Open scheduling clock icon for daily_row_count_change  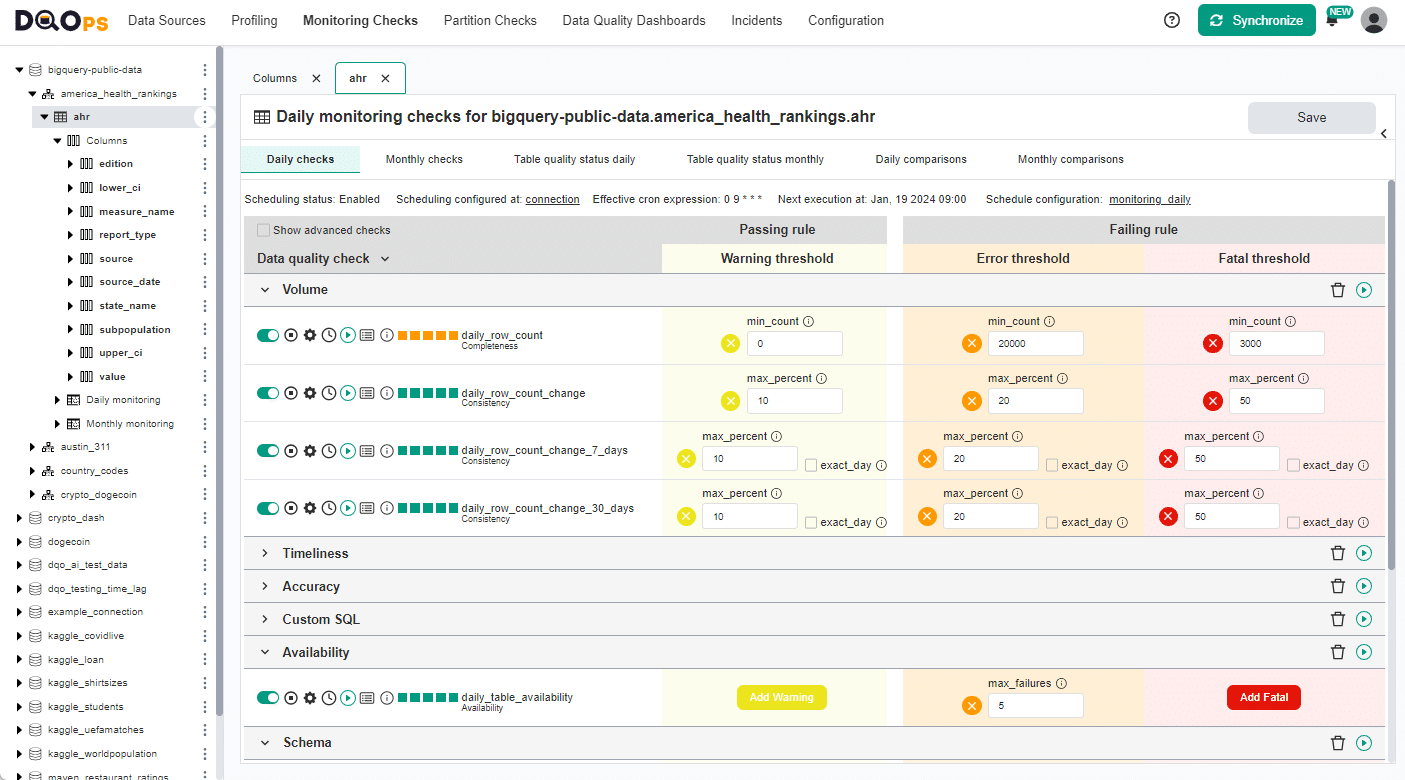click(x=328, y=392)
